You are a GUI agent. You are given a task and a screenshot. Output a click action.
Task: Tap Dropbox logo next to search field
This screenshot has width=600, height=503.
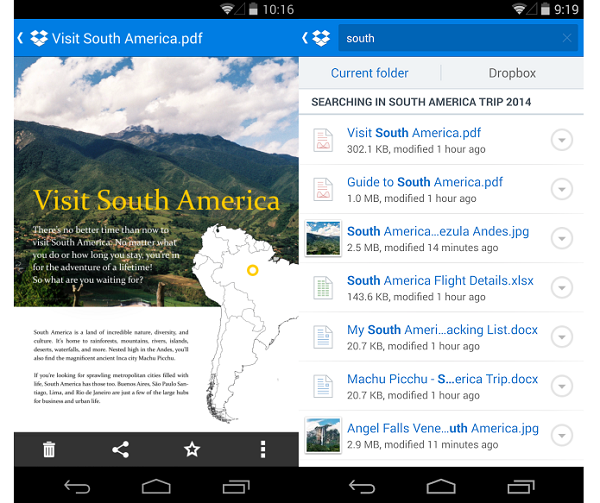321,38
